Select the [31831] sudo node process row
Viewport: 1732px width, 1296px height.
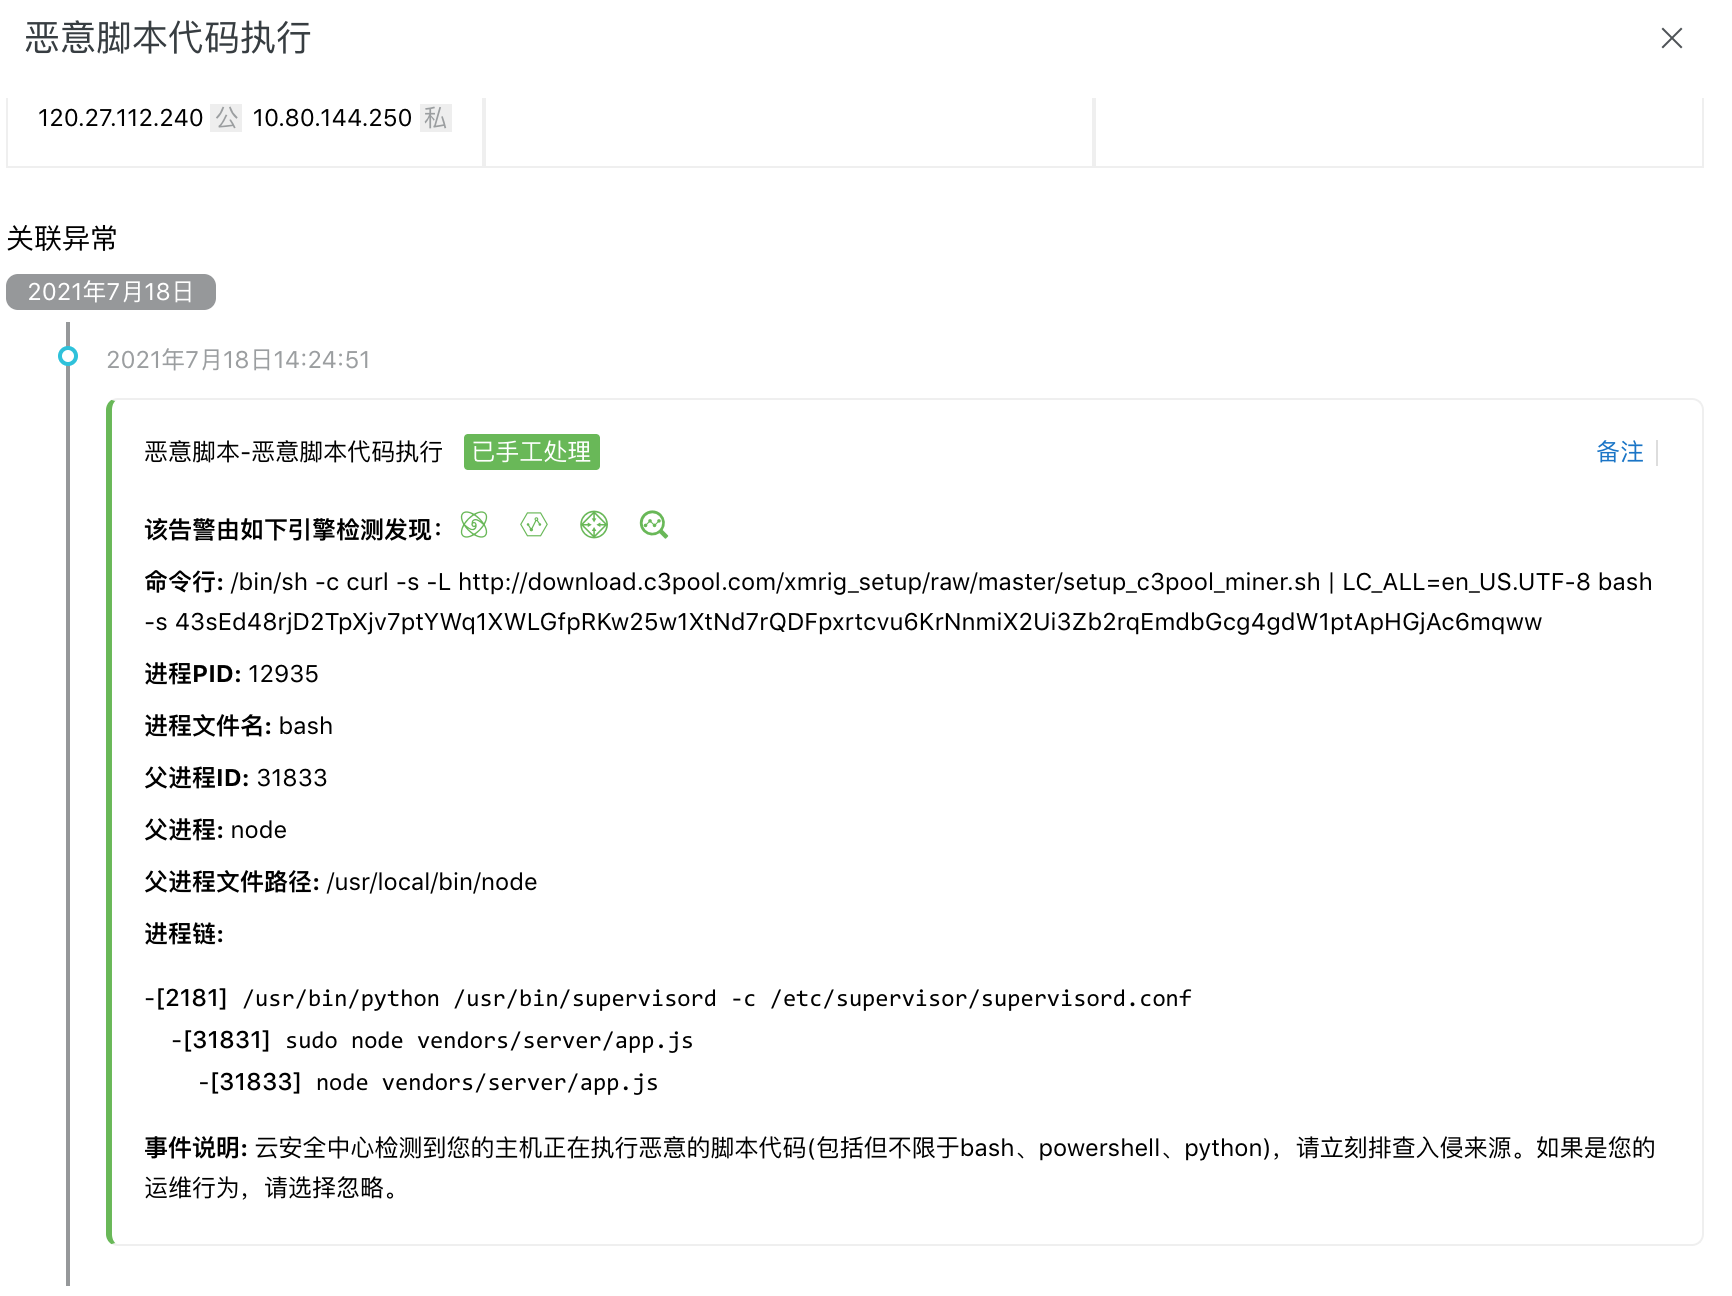[432, 1040]
